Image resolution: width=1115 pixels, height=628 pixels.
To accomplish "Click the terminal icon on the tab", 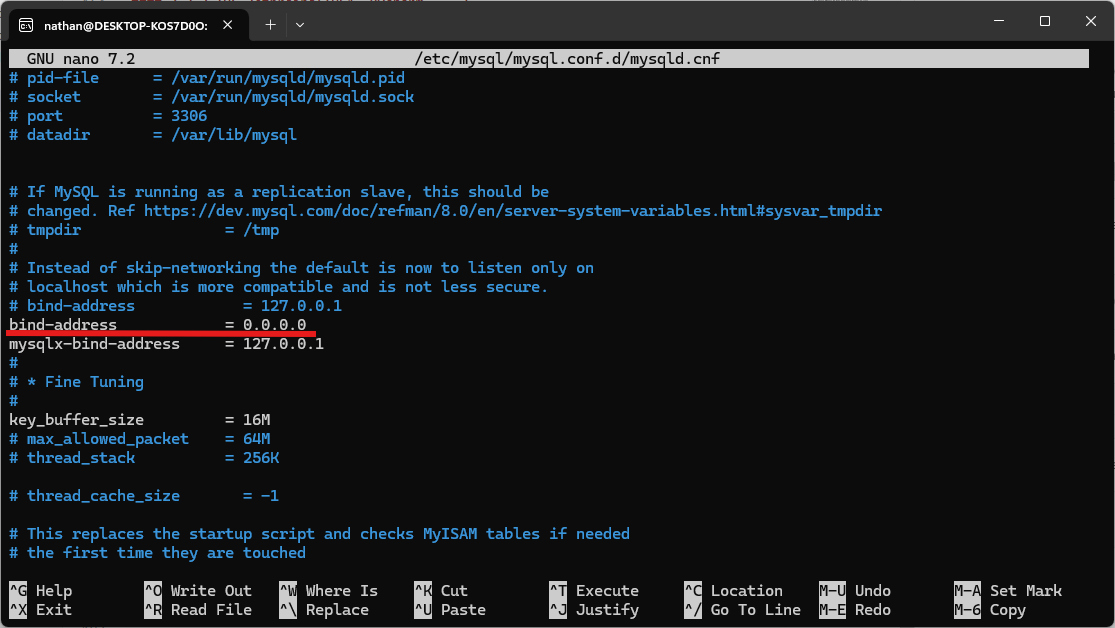I will [27, 24].
